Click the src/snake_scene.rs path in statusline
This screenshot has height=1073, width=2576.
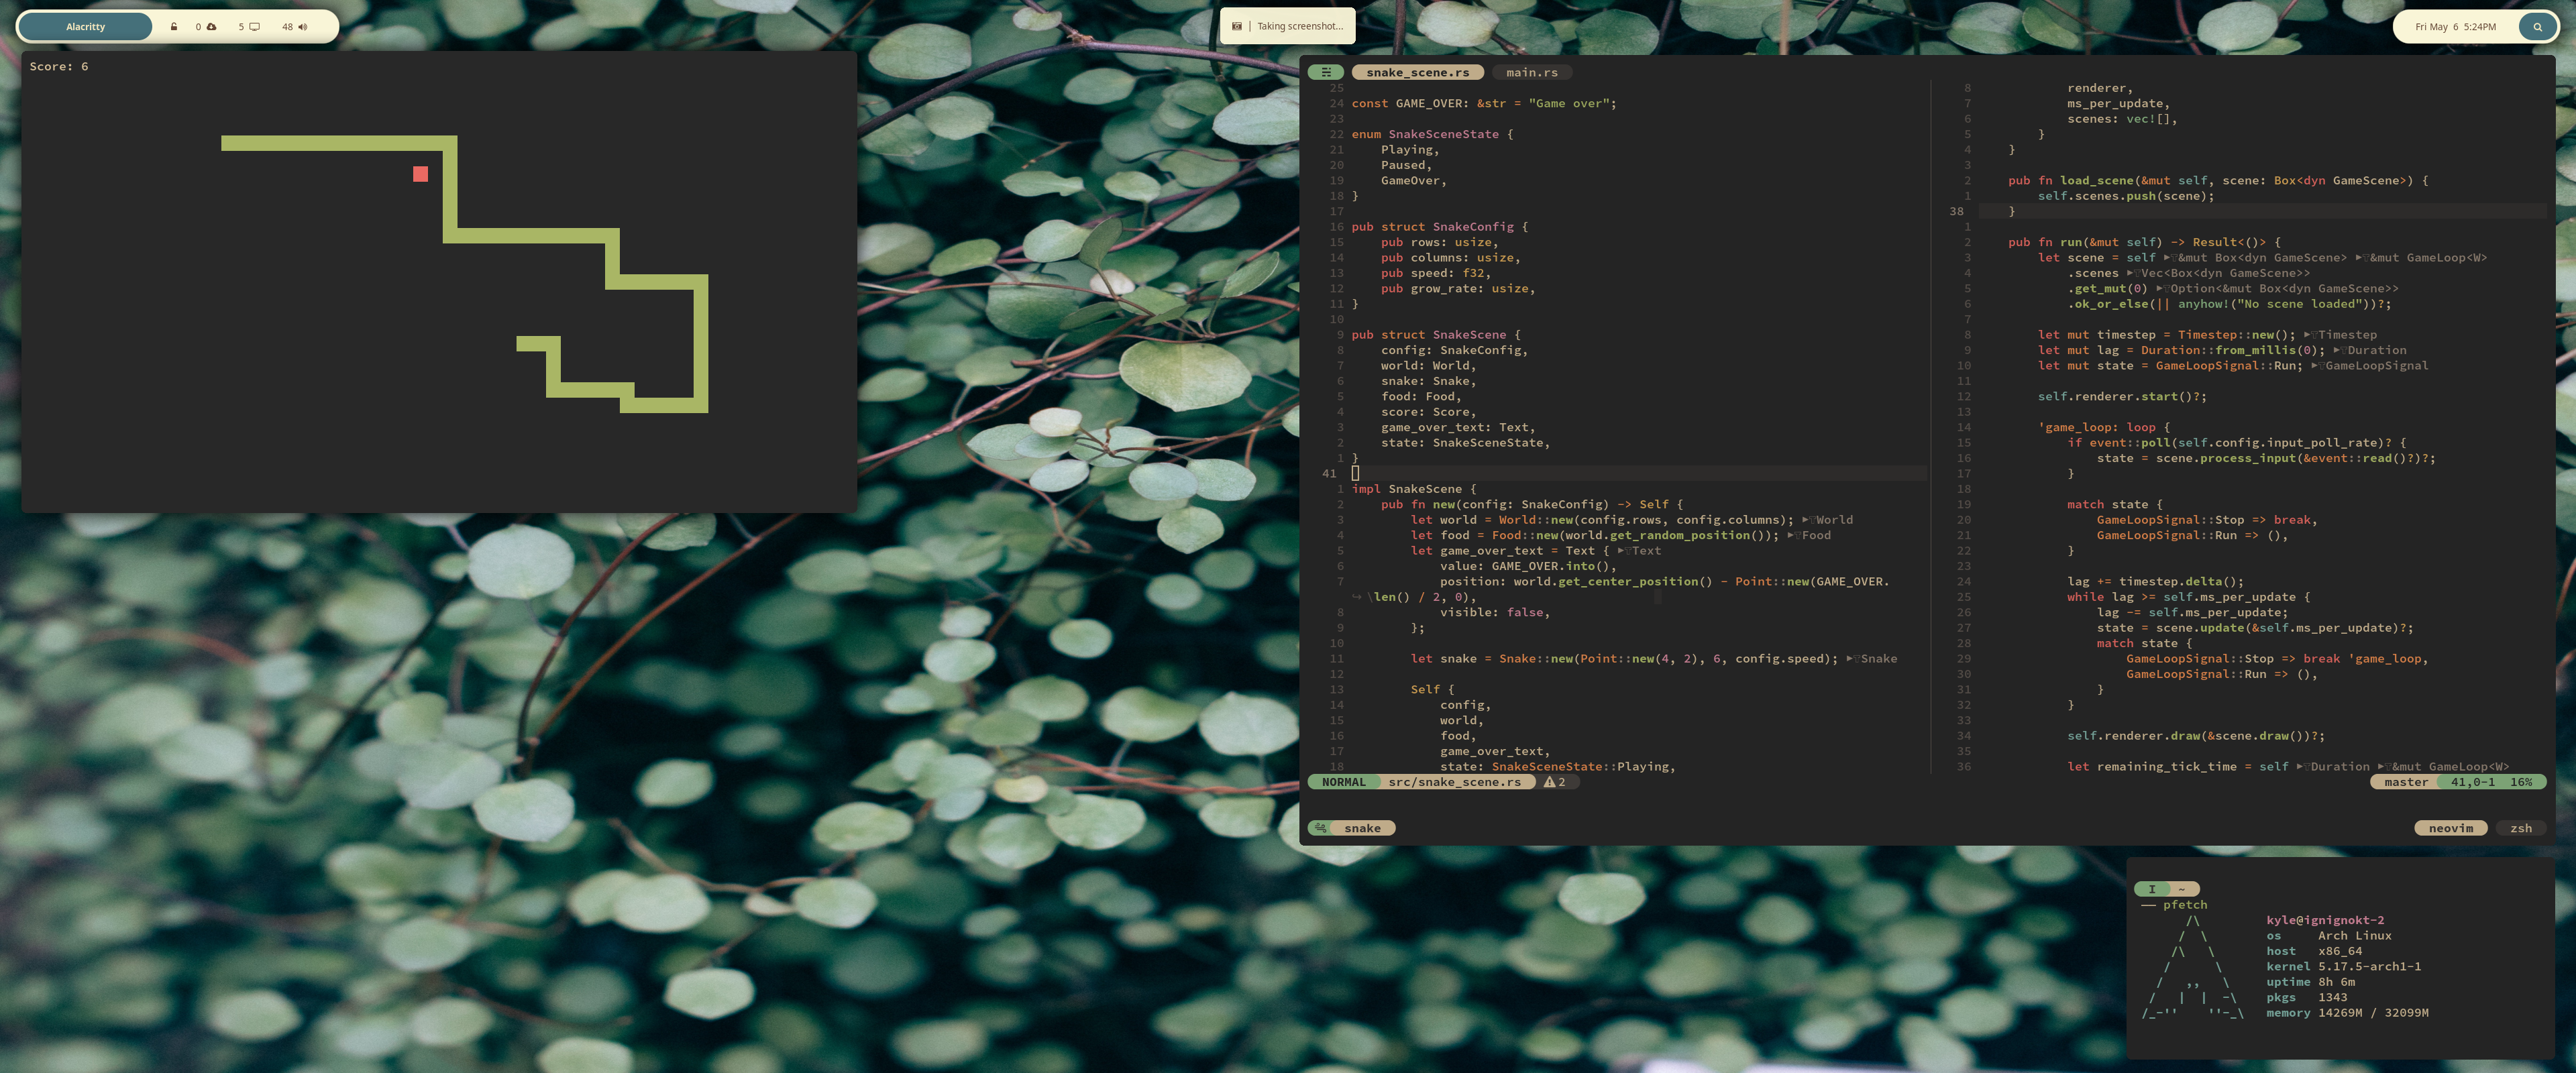[x=1454, y=782]
